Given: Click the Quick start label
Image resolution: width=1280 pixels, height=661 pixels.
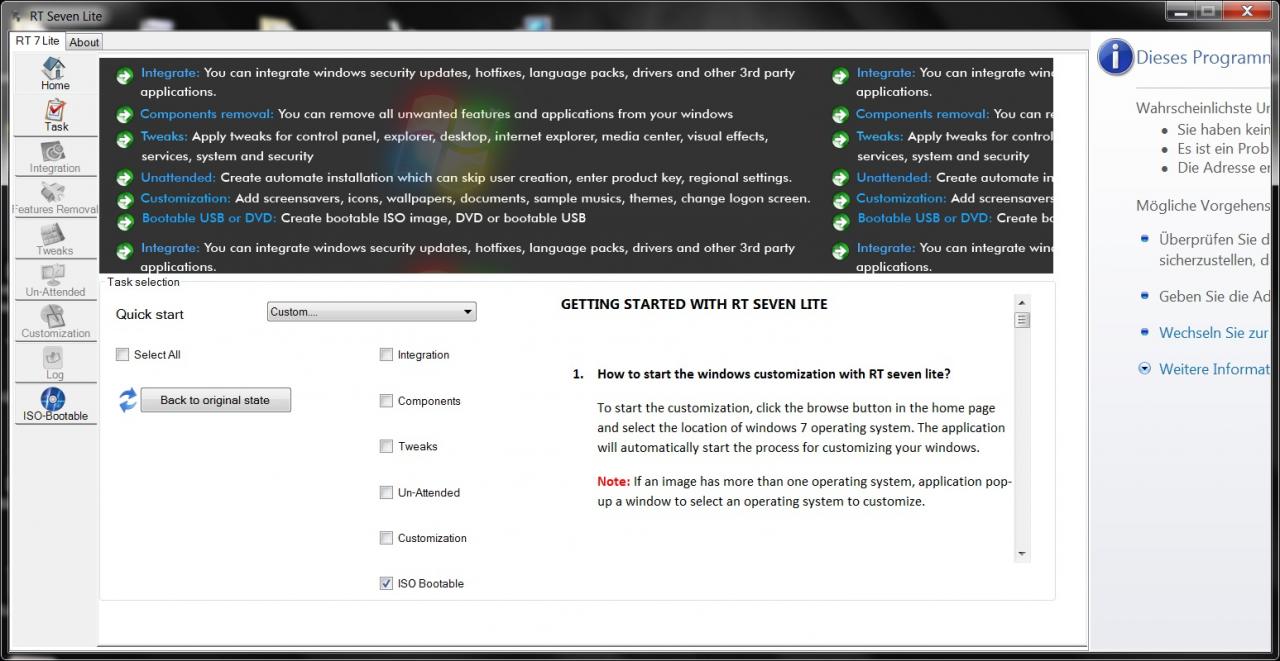Looking at the screenshot, I should coord(150,314).
